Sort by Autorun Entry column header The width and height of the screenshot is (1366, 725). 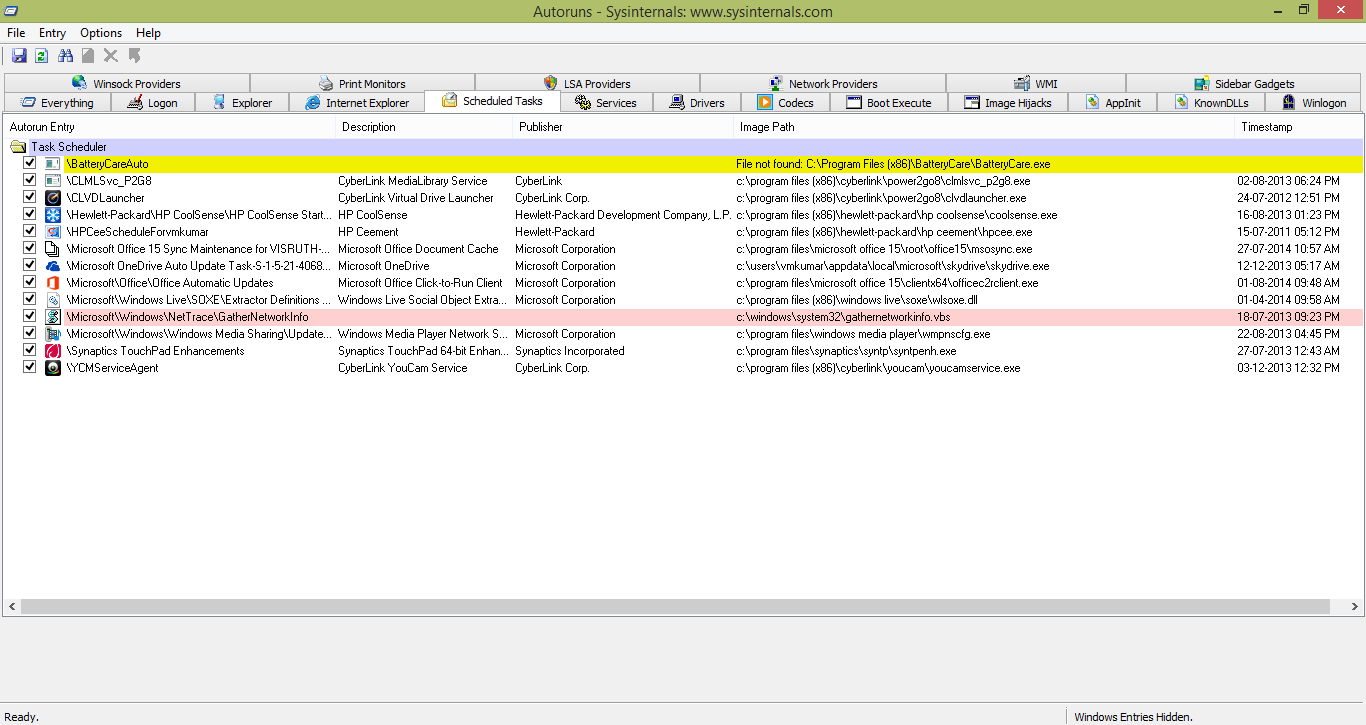(x=169, y=127)
